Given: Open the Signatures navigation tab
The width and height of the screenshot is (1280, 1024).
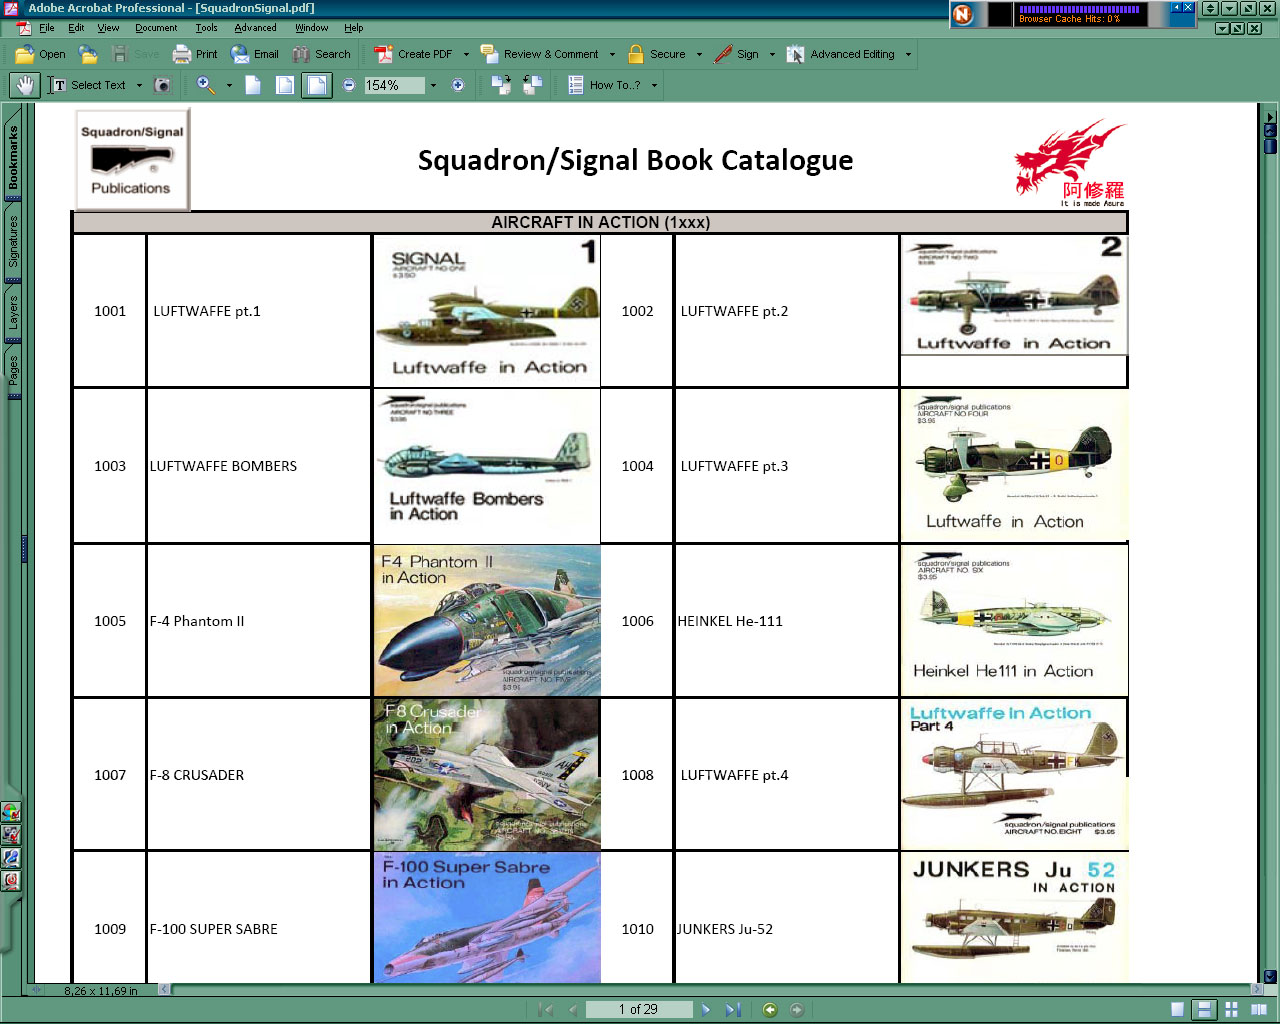Looking at the screenshot, I should click(x=13, y=241).
